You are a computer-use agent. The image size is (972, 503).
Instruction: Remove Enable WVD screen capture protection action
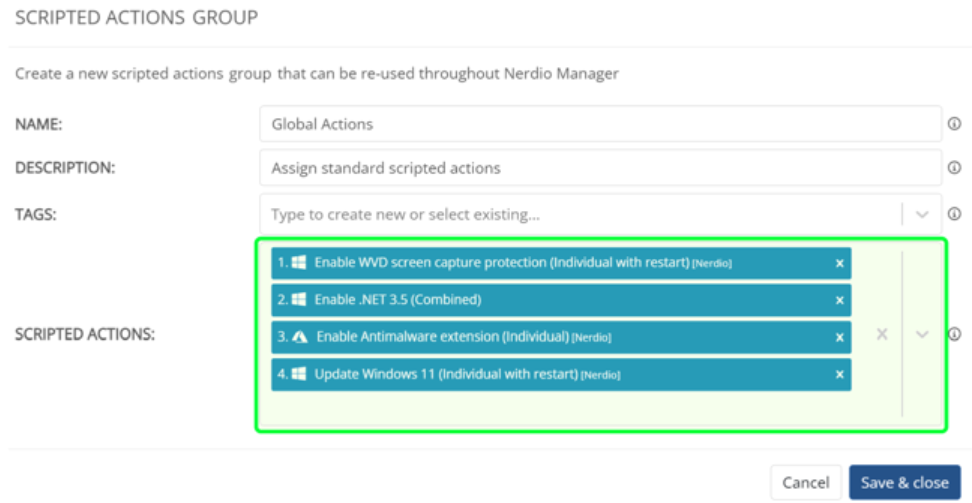(x=839, y=263)
